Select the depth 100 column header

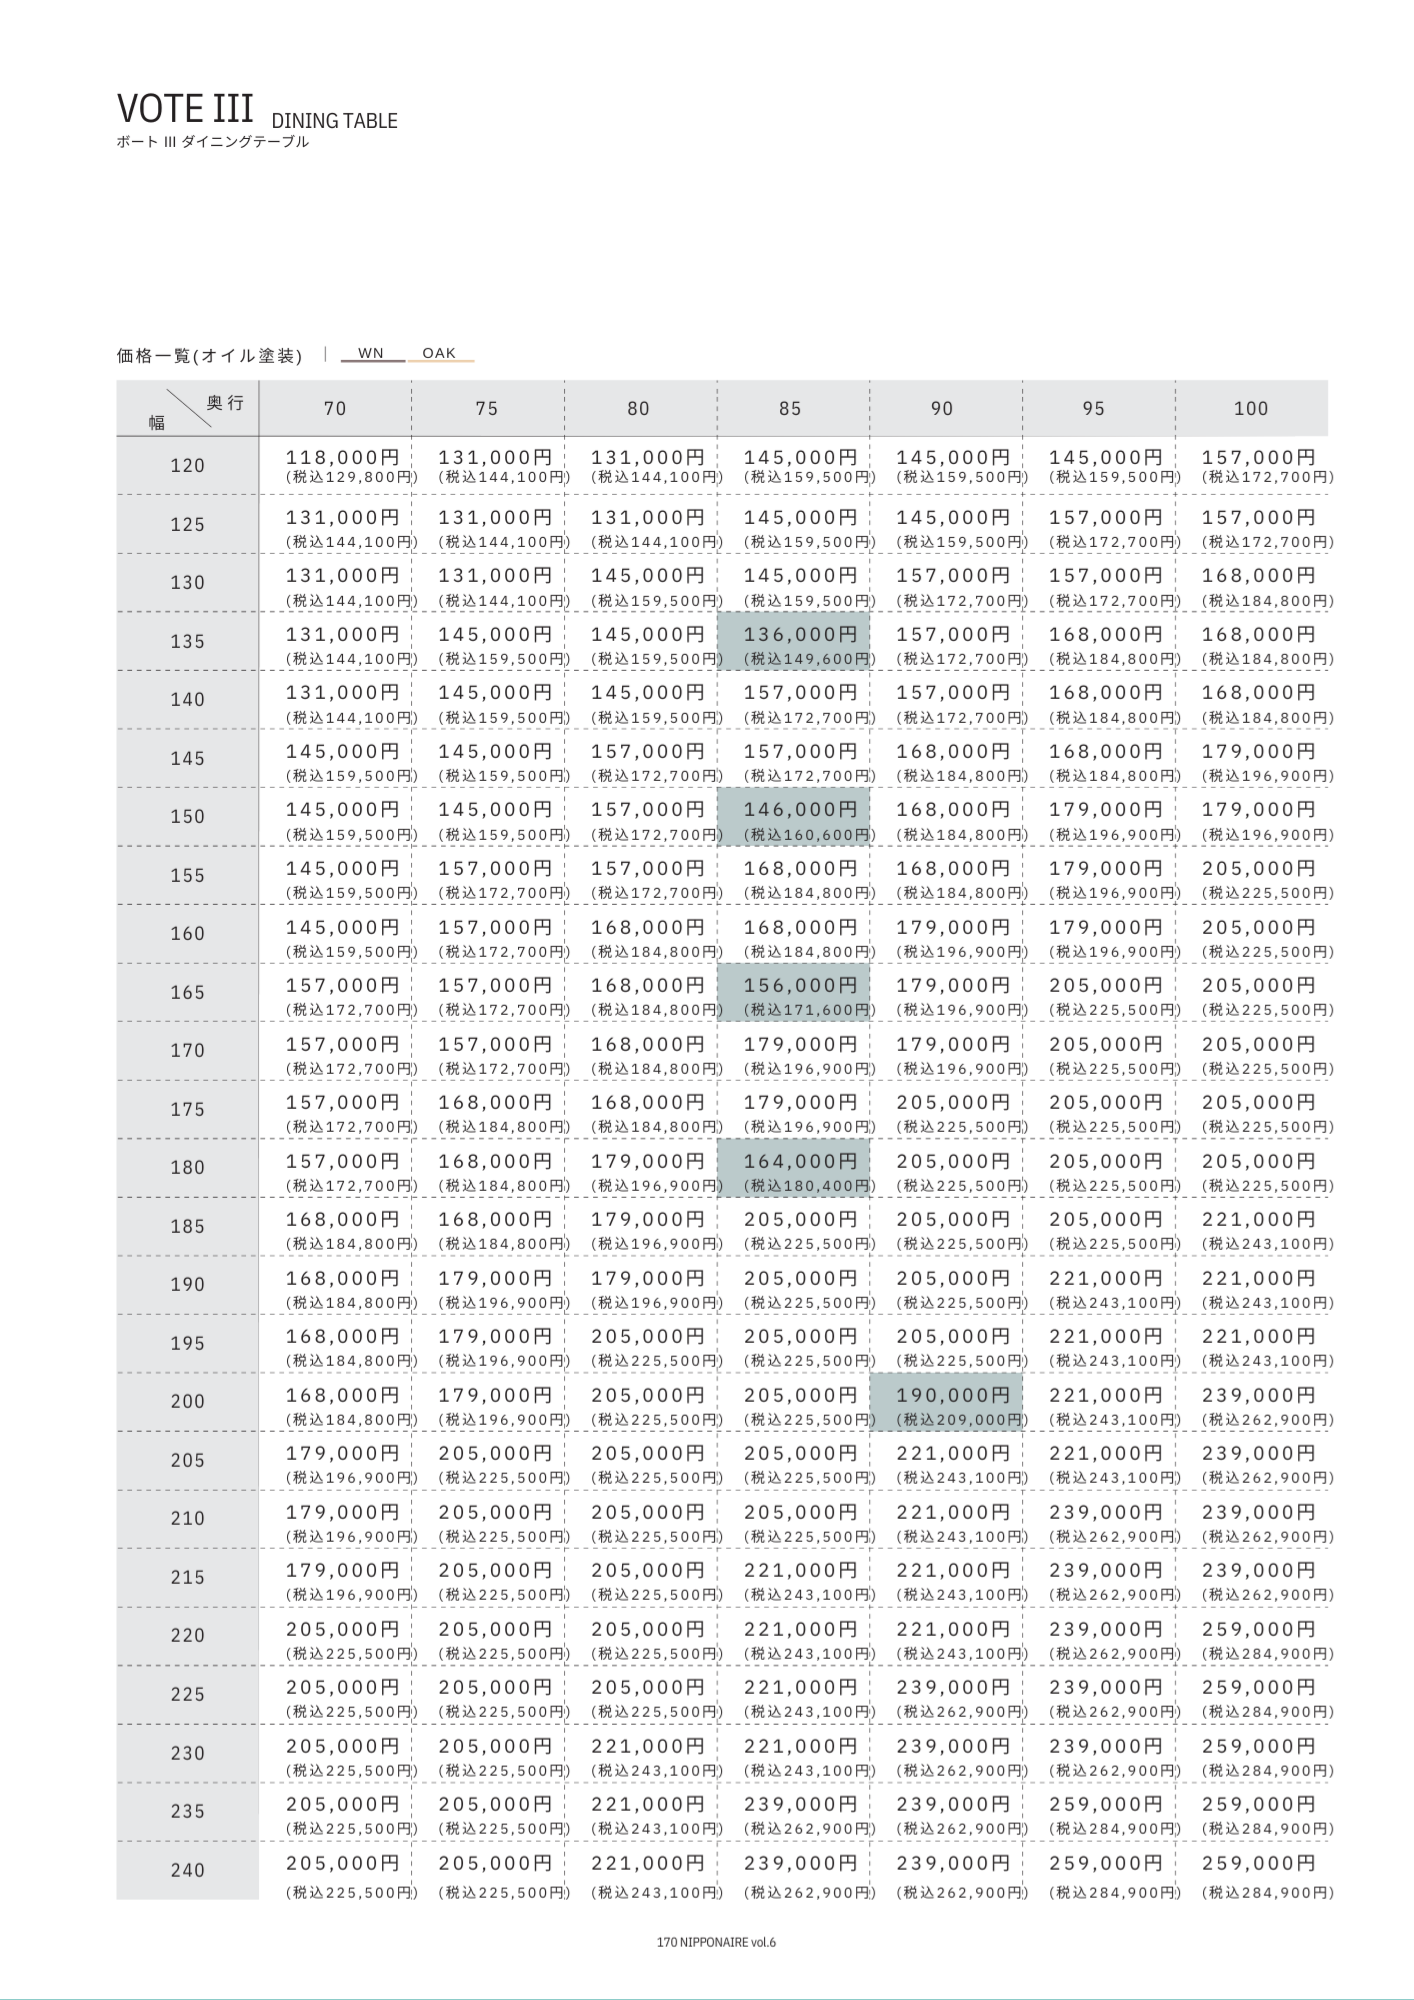[1251, 409]
